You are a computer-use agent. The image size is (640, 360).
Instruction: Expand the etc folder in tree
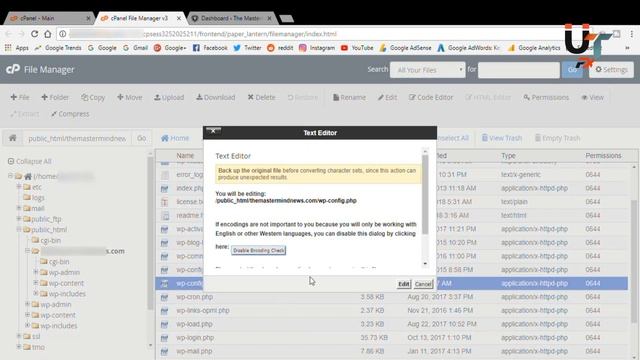pos(19,187)
